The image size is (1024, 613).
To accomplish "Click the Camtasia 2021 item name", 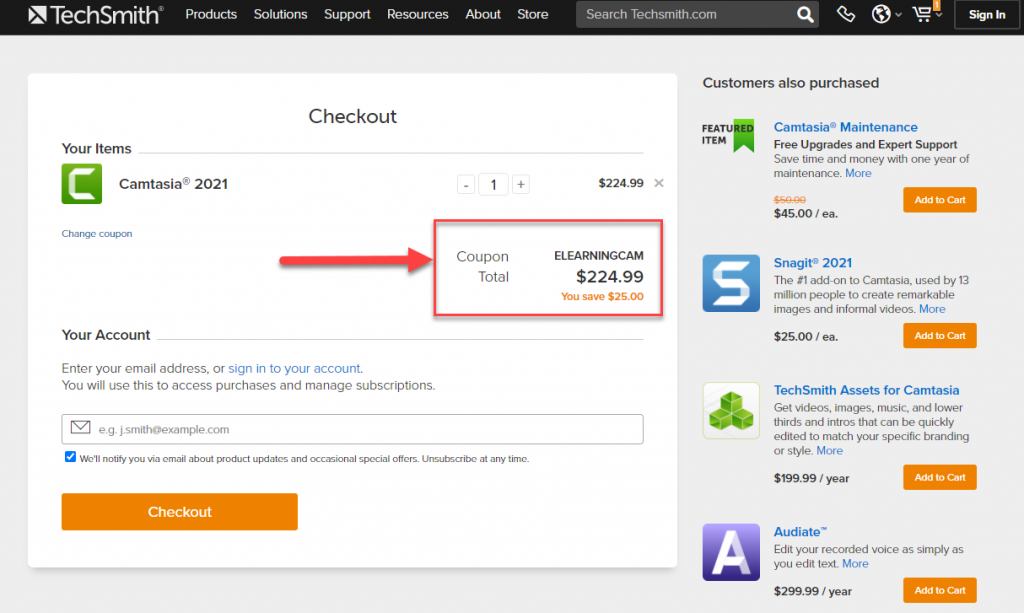I will [x=173, y=184].
